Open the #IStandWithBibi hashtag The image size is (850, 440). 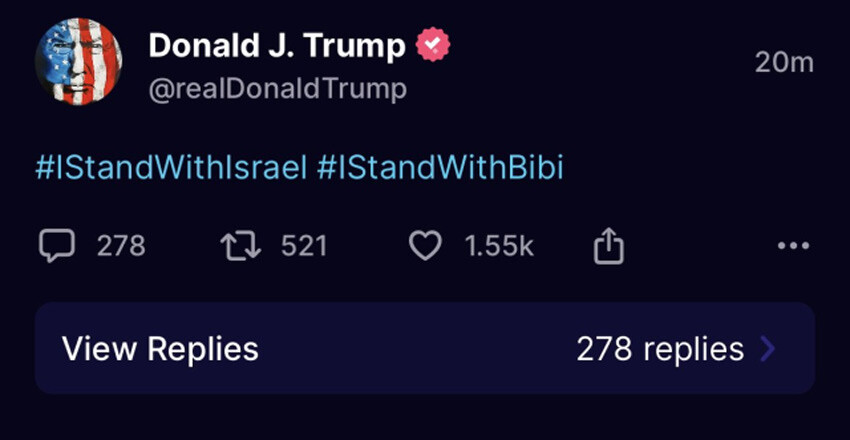[440, 168]
